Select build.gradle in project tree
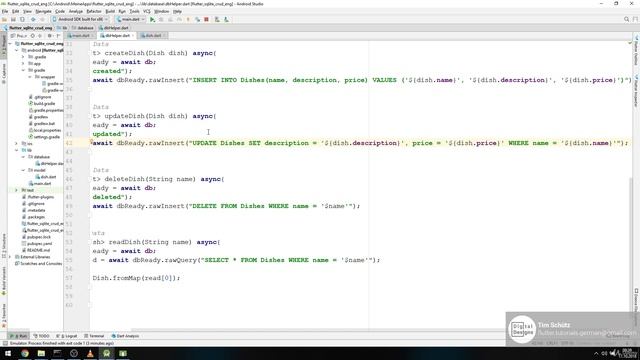This screenshot has height=360, width=640. click(x=42, y=103)
